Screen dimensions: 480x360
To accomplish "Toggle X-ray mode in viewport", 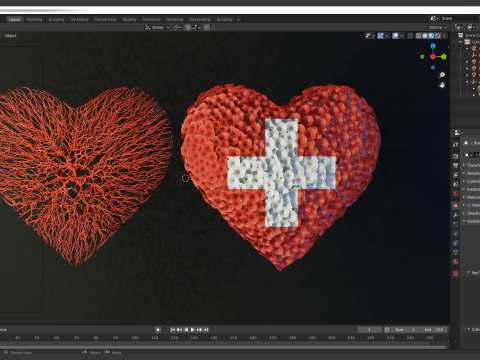I will pyautogui.click(x=410, y=36).
